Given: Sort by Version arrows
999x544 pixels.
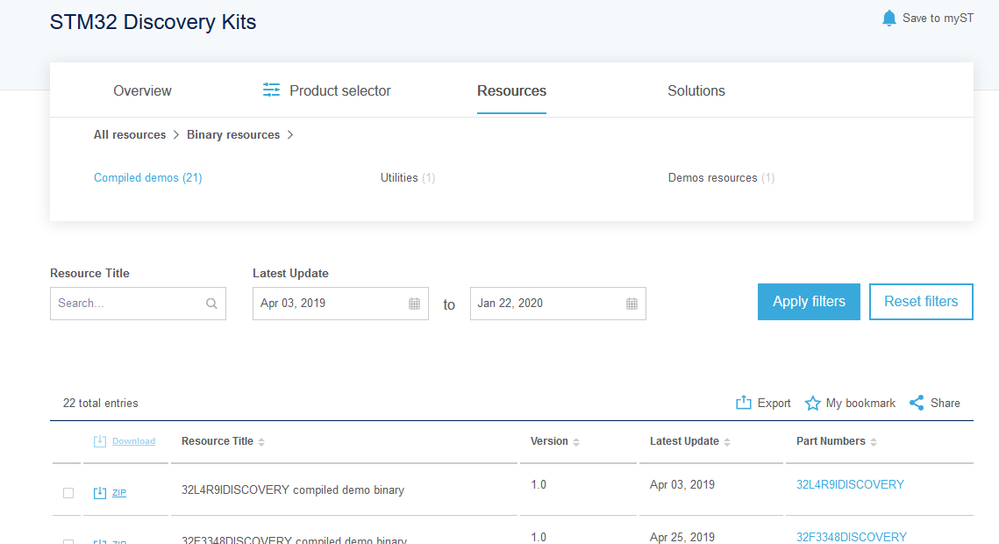Looking at the screenshot, I should click(576, 441).
